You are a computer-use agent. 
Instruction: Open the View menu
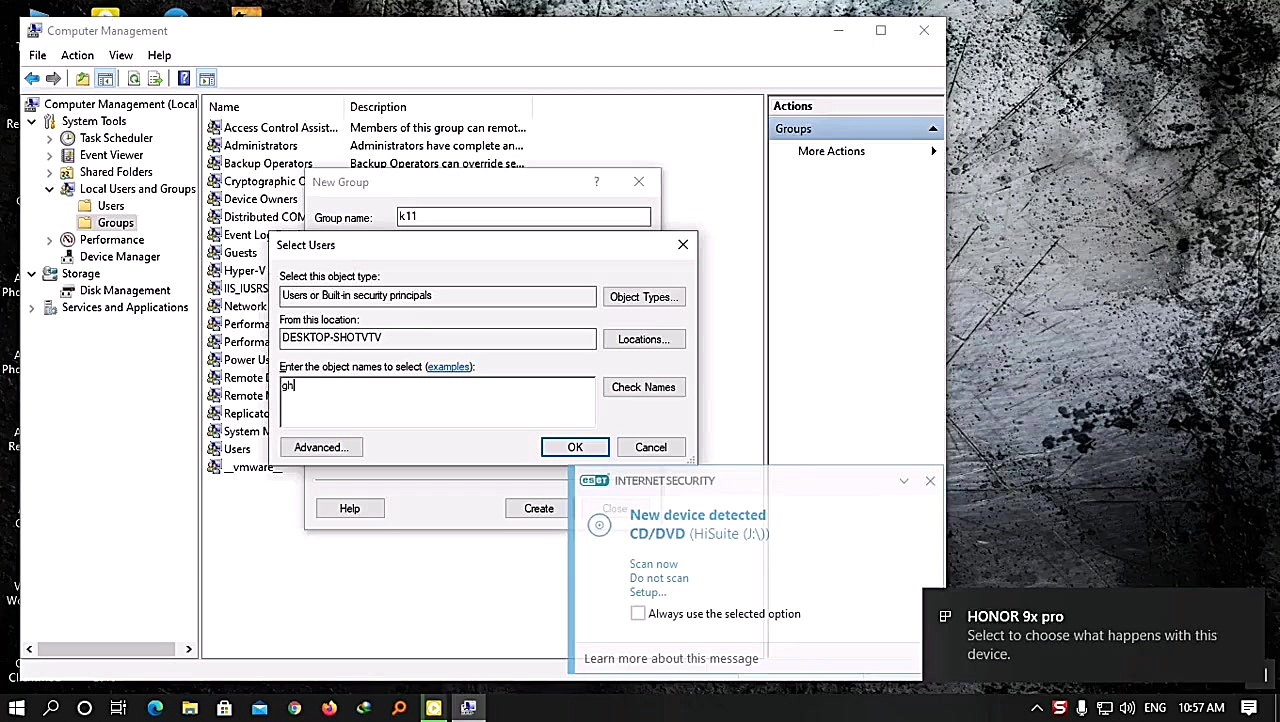120,55
